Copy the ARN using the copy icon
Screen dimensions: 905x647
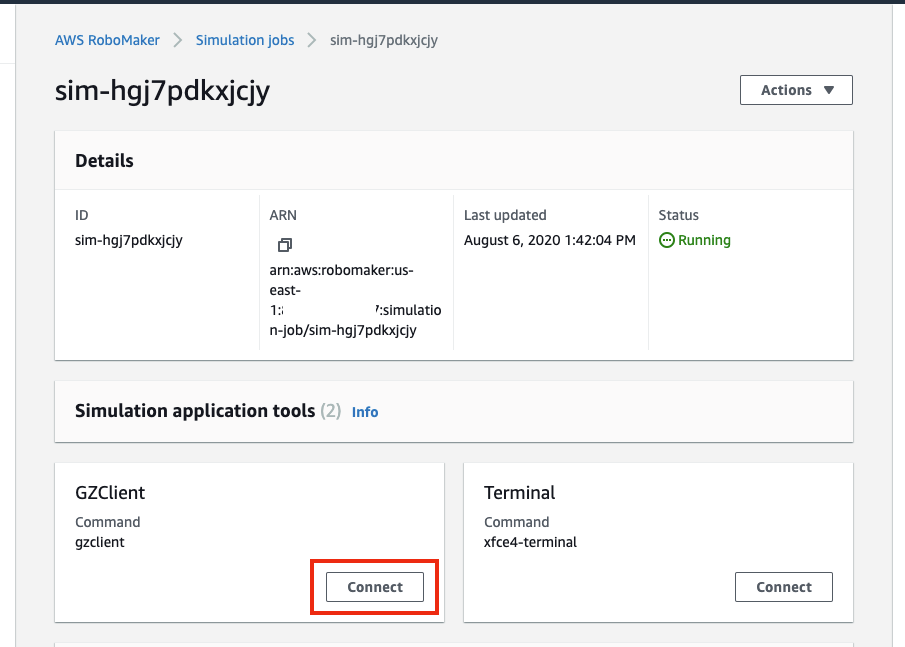point(285,245)
